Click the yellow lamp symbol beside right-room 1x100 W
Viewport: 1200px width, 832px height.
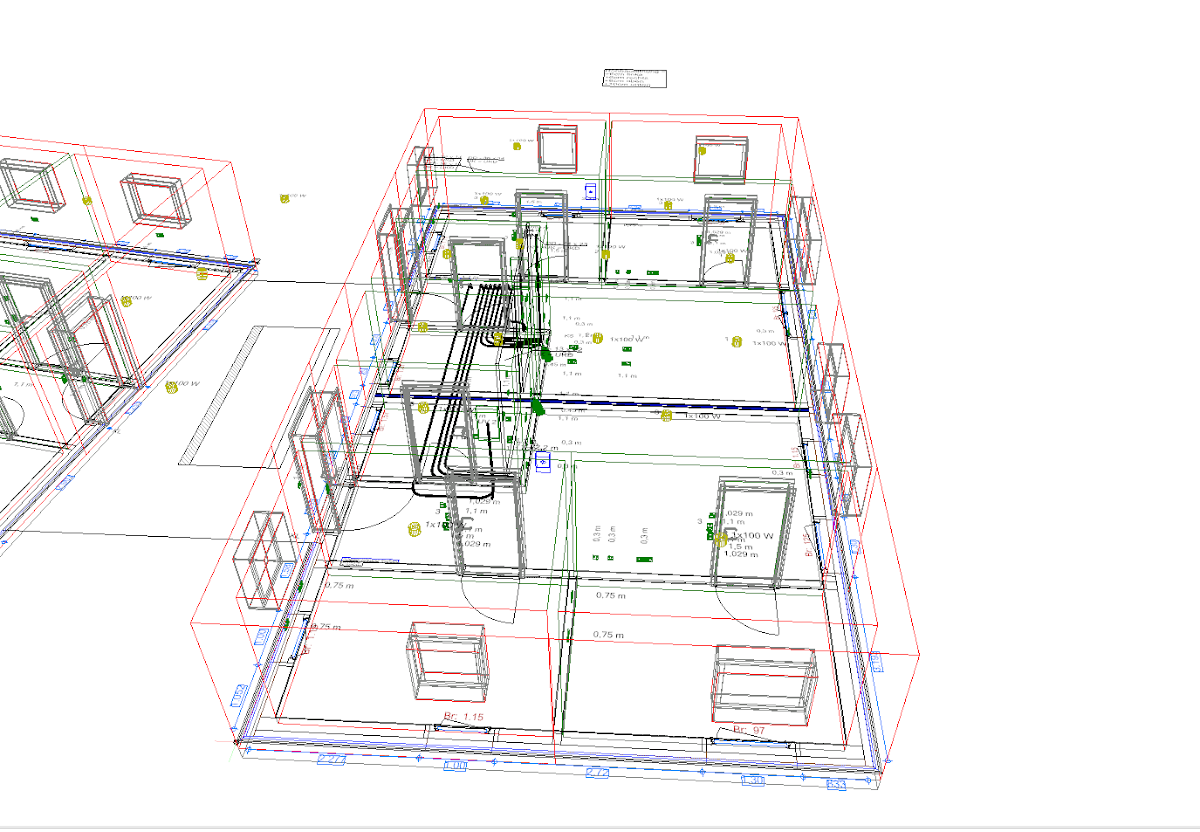pyautogui.click(x=733, y=343)
